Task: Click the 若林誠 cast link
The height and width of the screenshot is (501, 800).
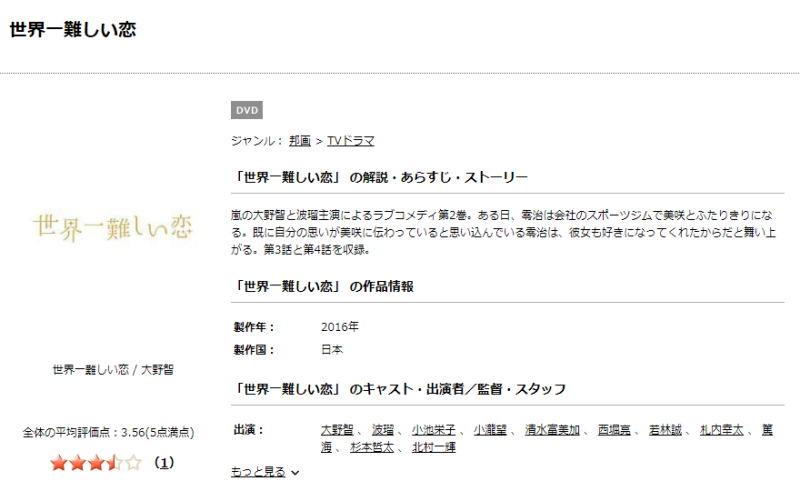Action: coord(666,430)
